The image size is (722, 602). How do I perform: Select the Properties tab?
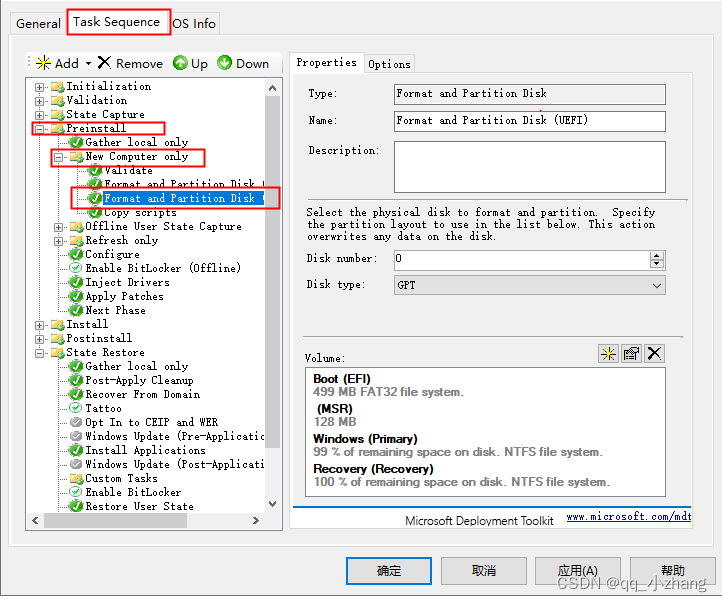(x=326, y=62)
